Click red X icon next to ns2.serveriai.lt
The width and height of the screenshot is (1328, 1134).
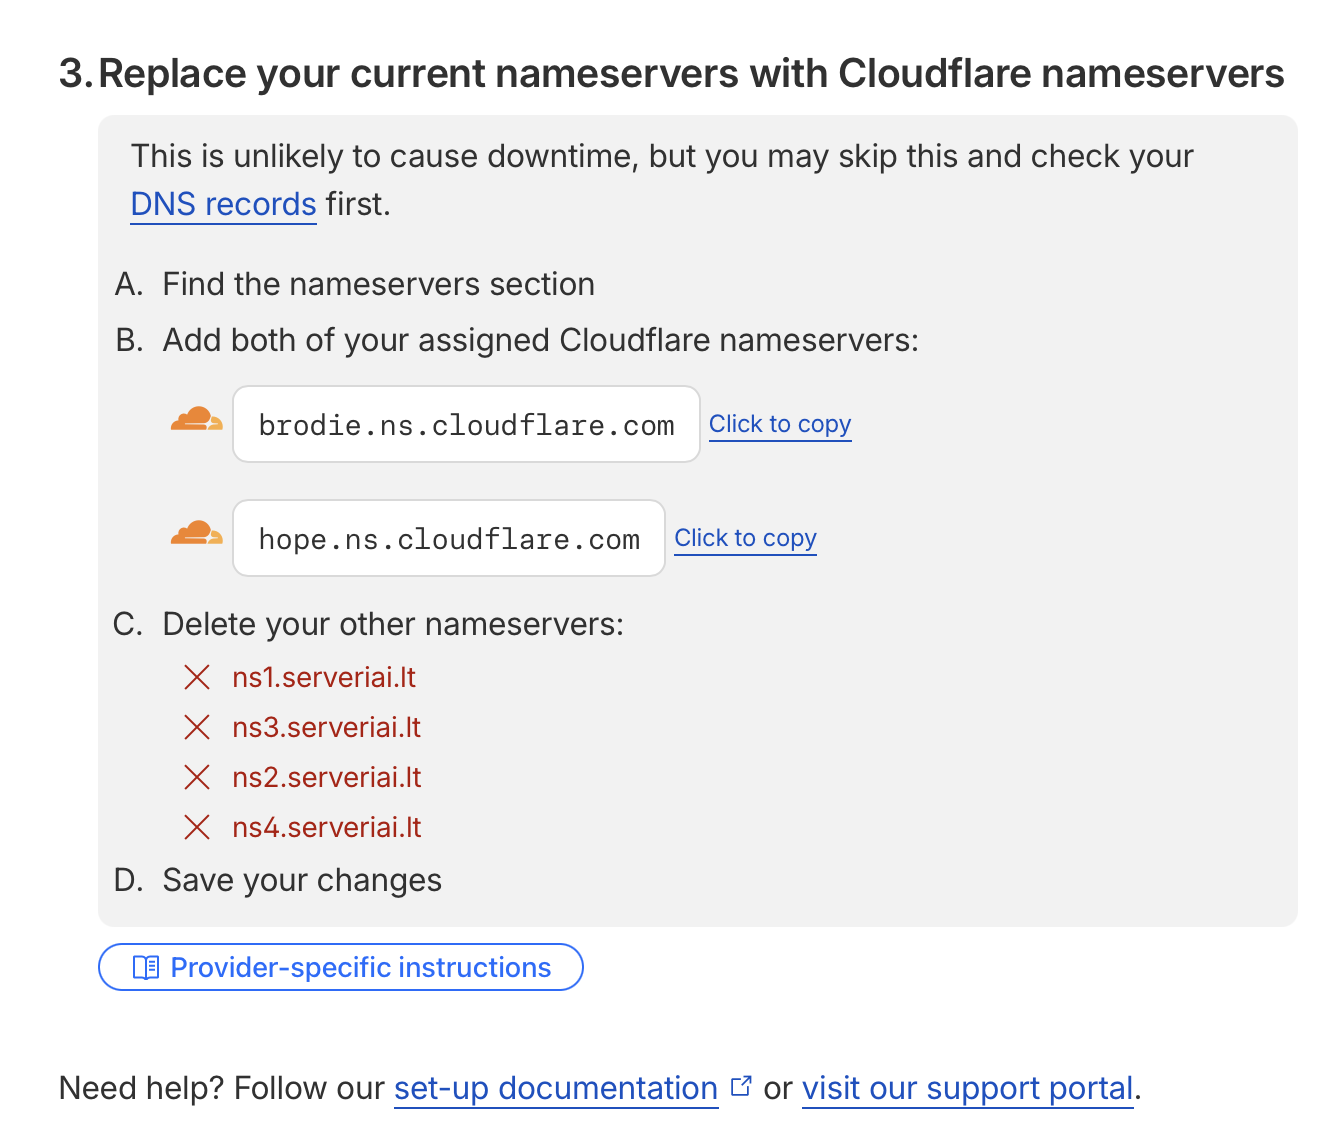coord(197,778)
